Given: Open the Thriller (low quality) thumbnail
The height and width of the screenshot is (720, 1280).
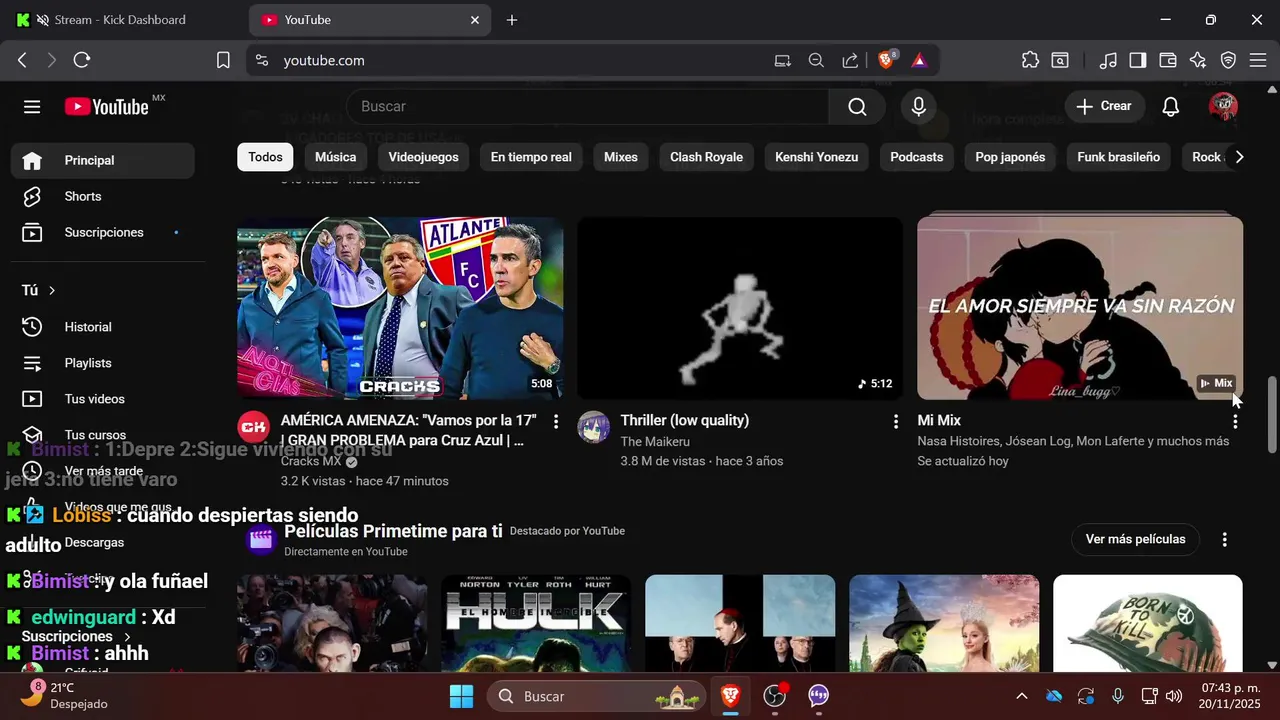Looking at the screenshot, I should tap(740, 308).
